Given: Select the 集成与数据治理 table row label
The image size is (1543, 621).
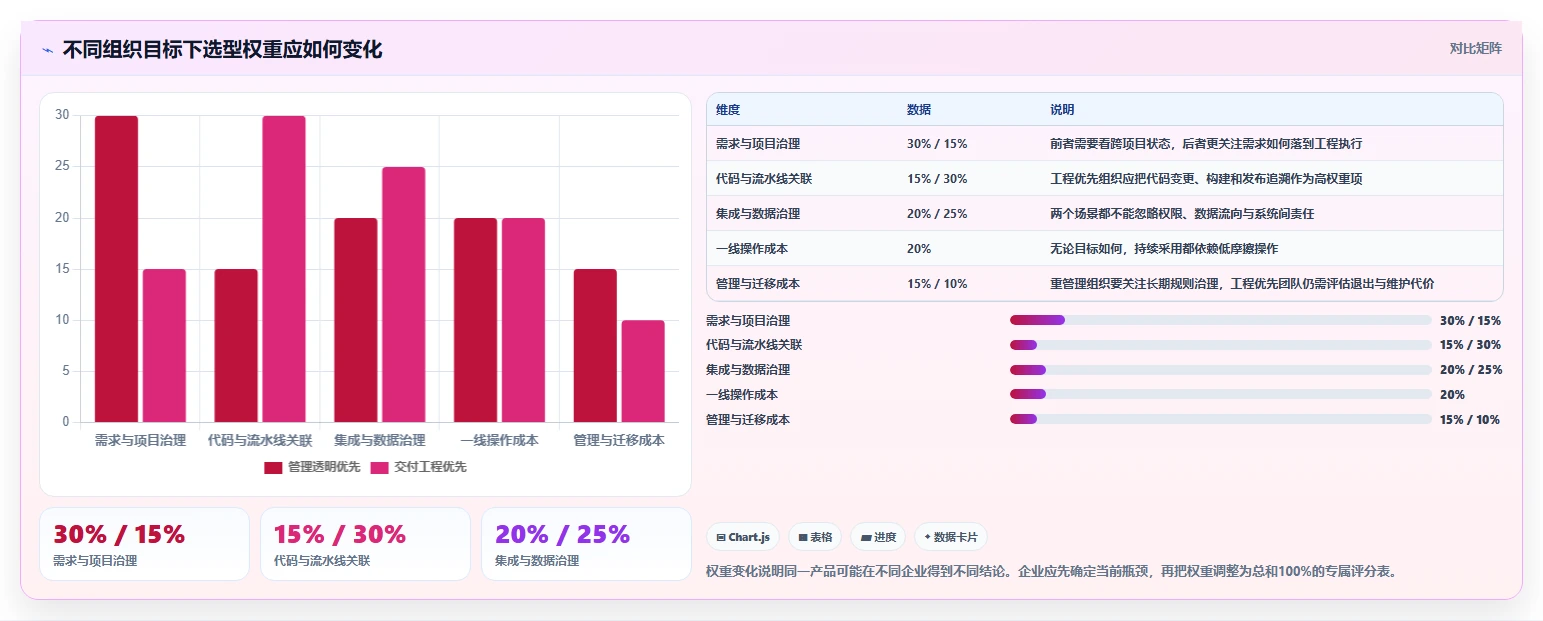Looking at the screenshot, I should [758, 214].
